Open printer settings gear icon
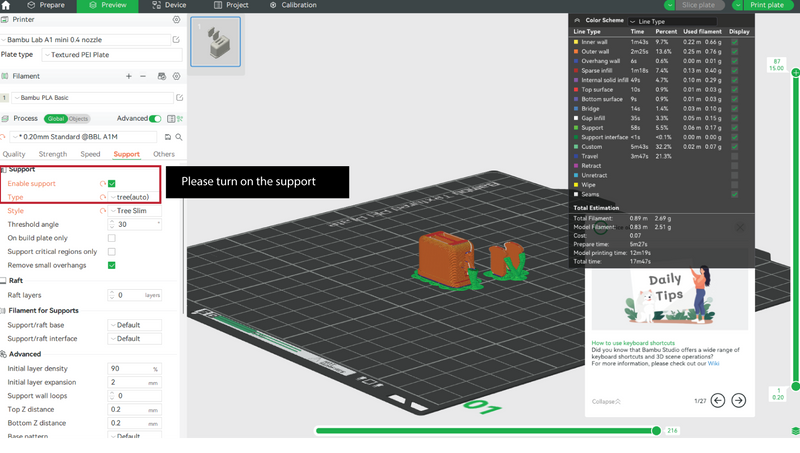 [177, 19]
